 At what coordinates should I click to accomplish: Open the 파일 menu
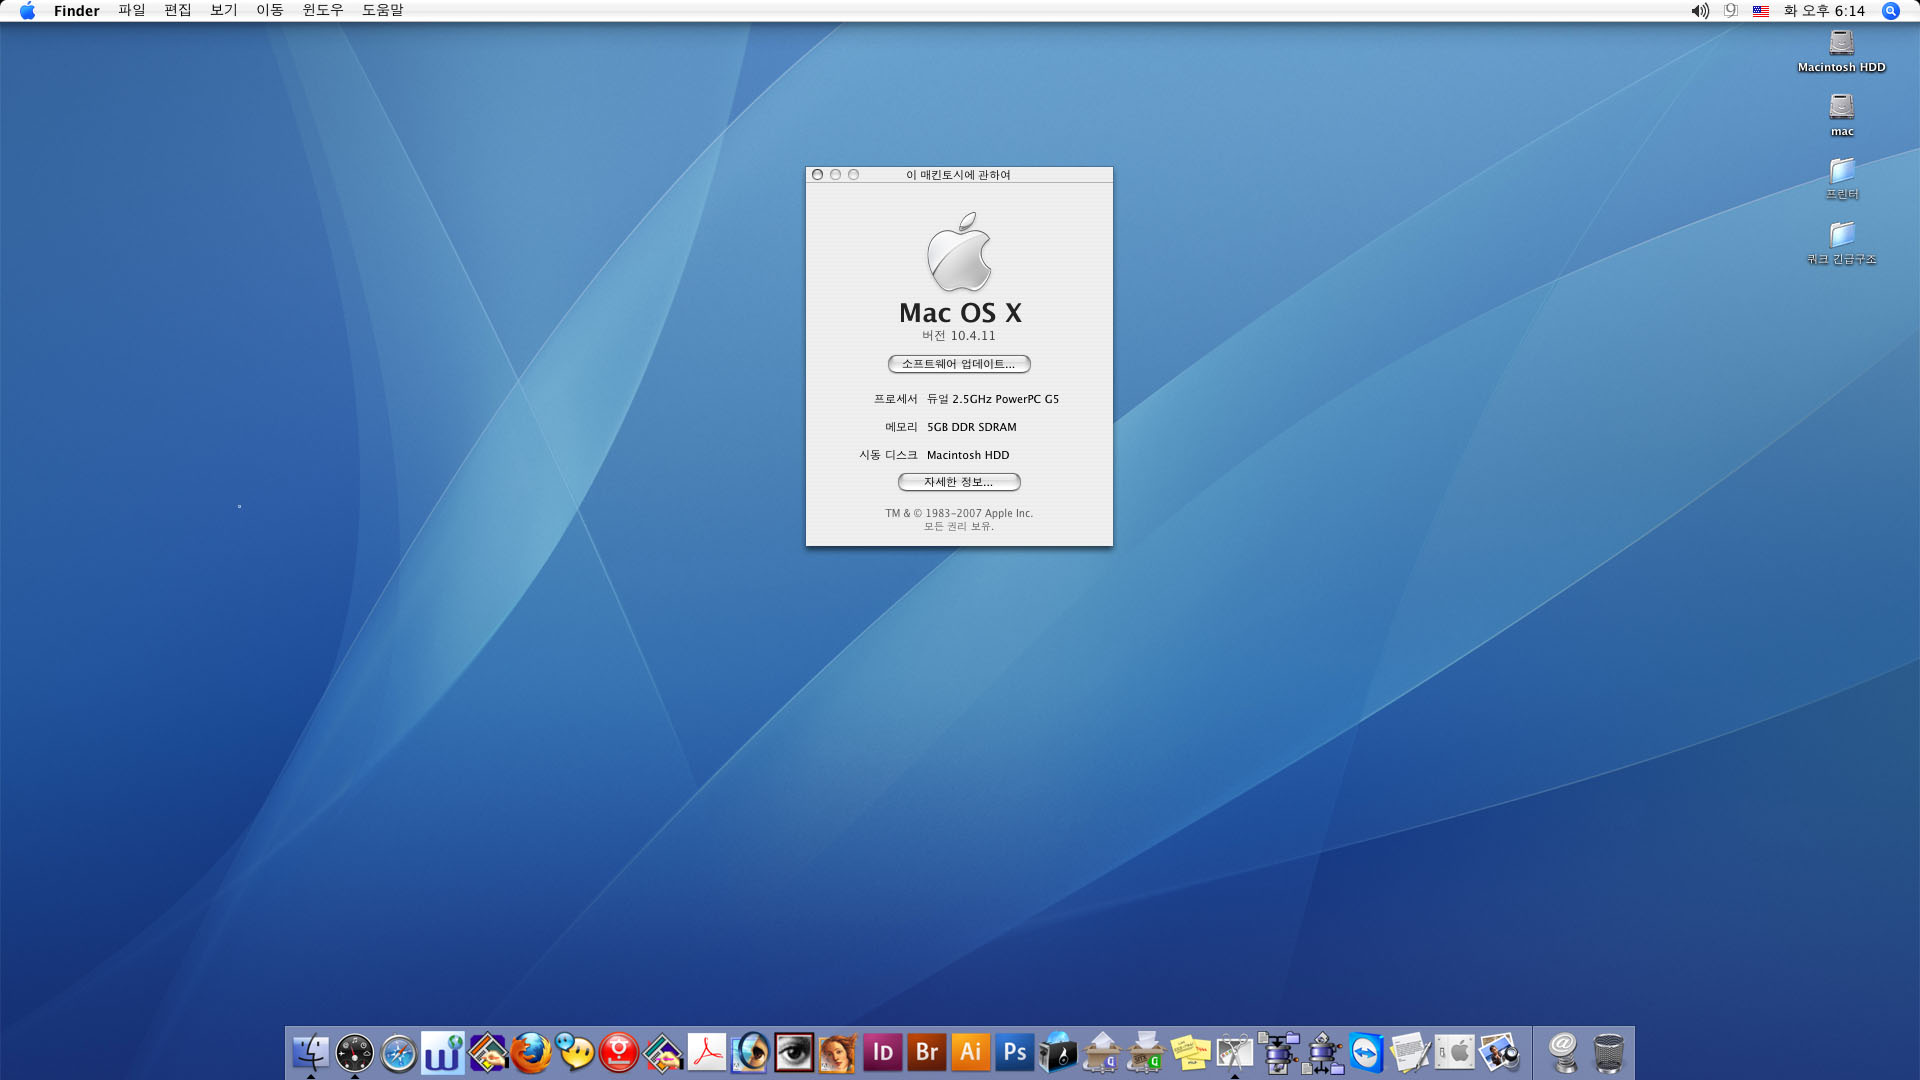[x=131, y=10]
